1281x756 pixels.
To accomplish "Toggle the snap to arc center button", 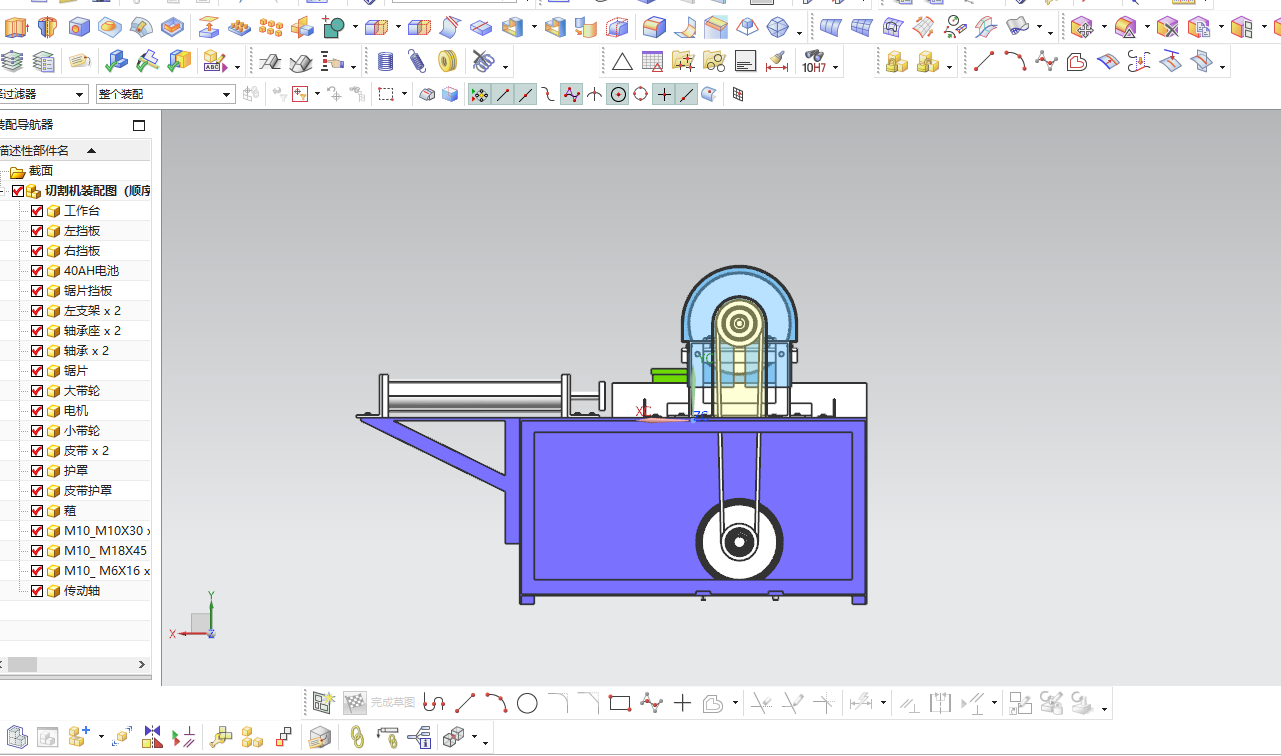I will point(618,94).
